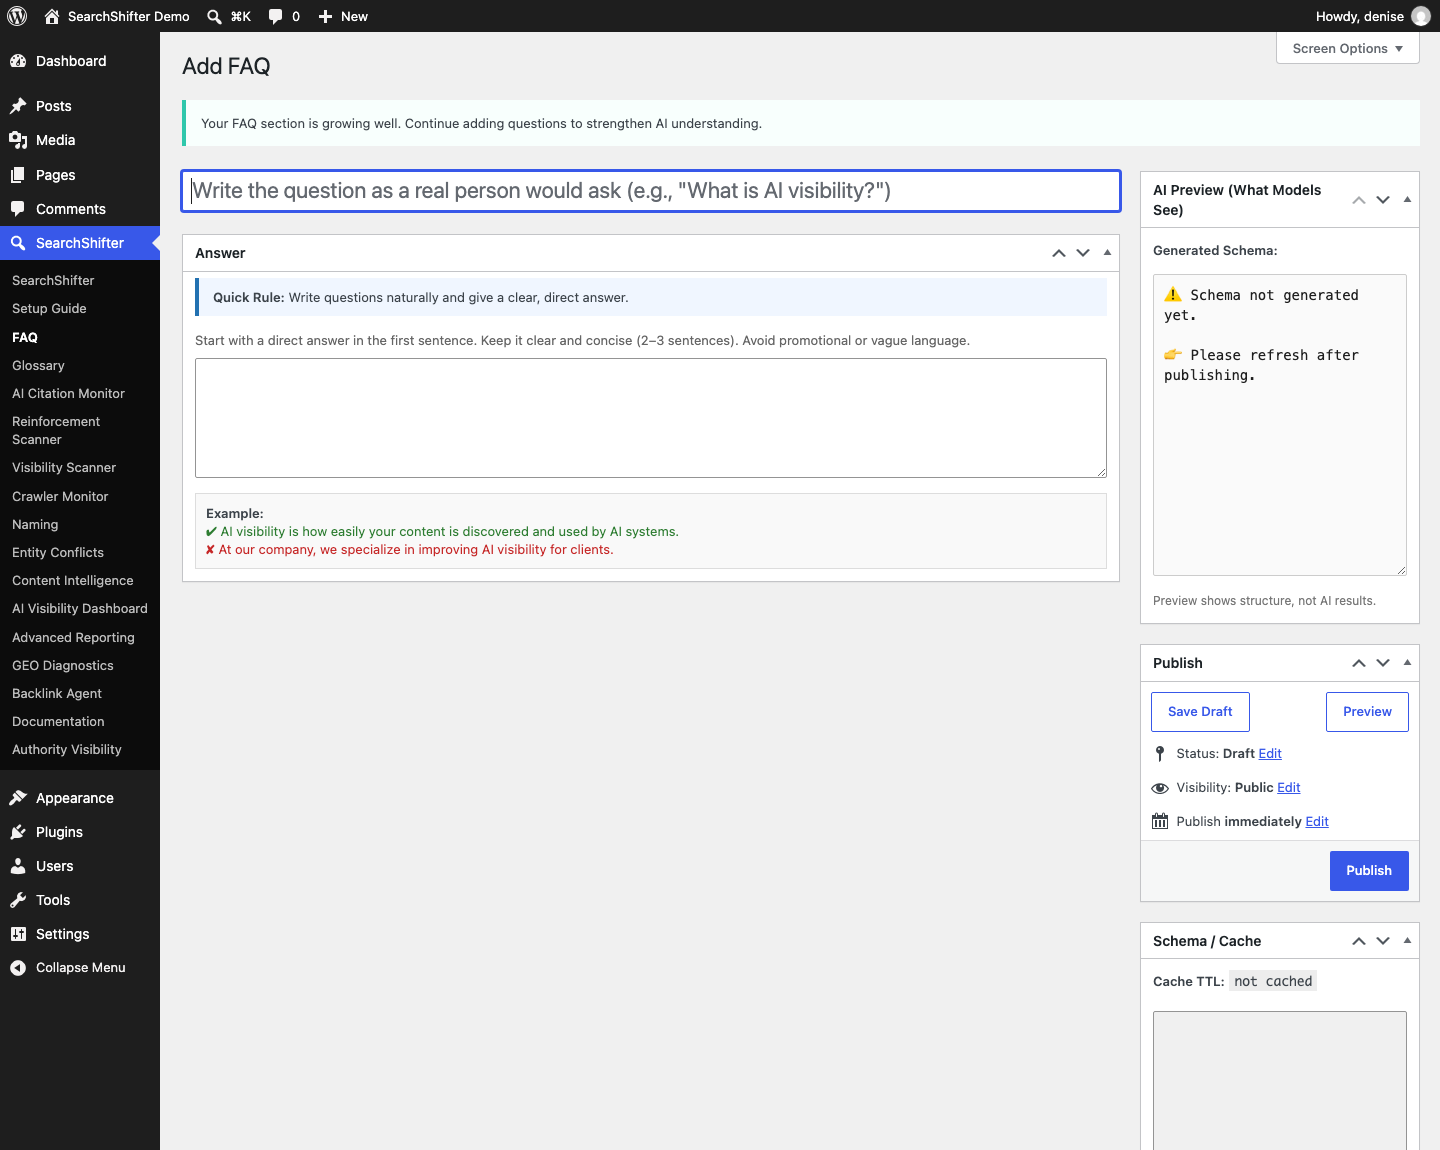Open AI Citation Monitor submenu item
This screenshot has width=1440, height=1150.
coord(68,394)
